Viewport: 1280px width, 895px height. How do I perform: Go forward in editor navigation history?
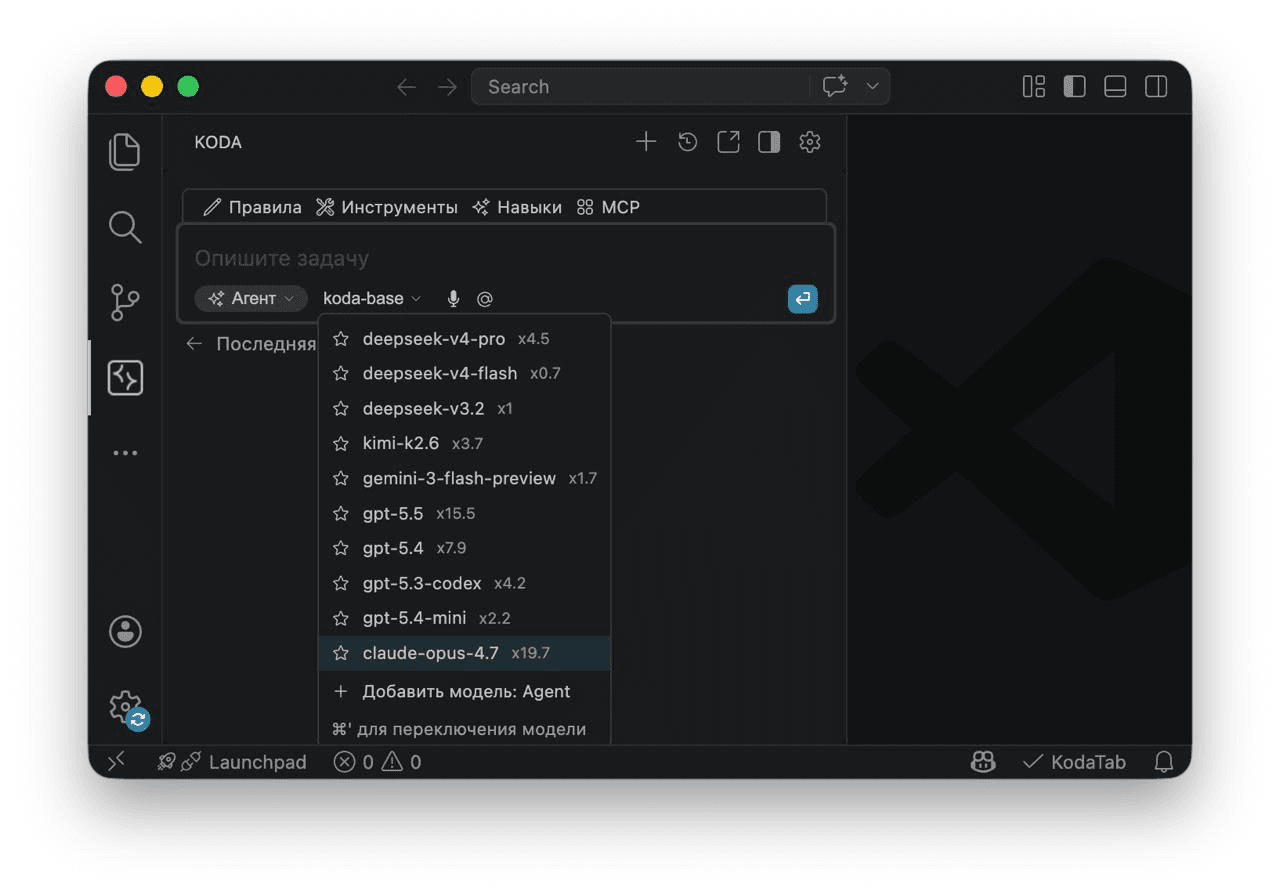coord(447,87)
